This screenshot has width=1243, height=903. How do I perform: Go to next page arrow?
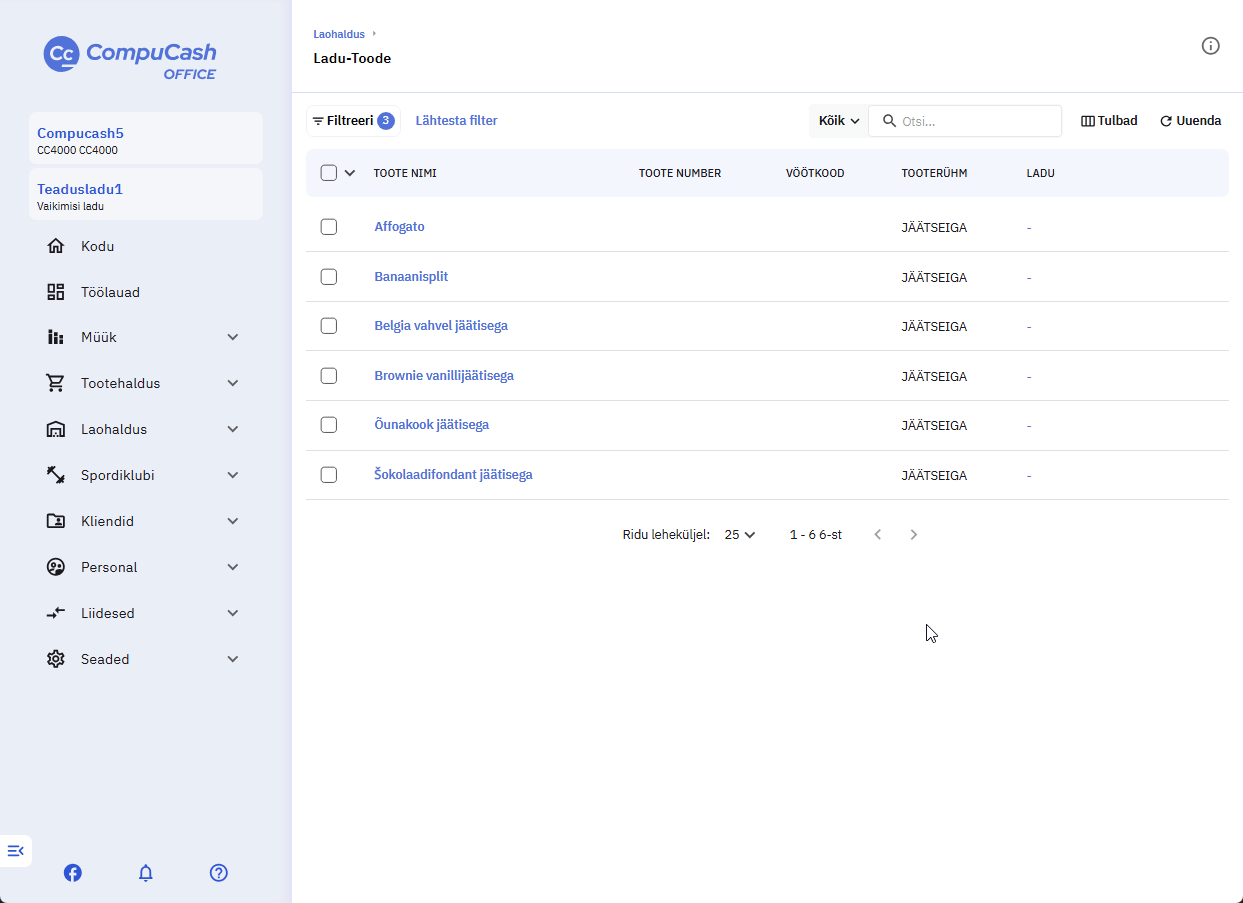[x=913, y=535]
